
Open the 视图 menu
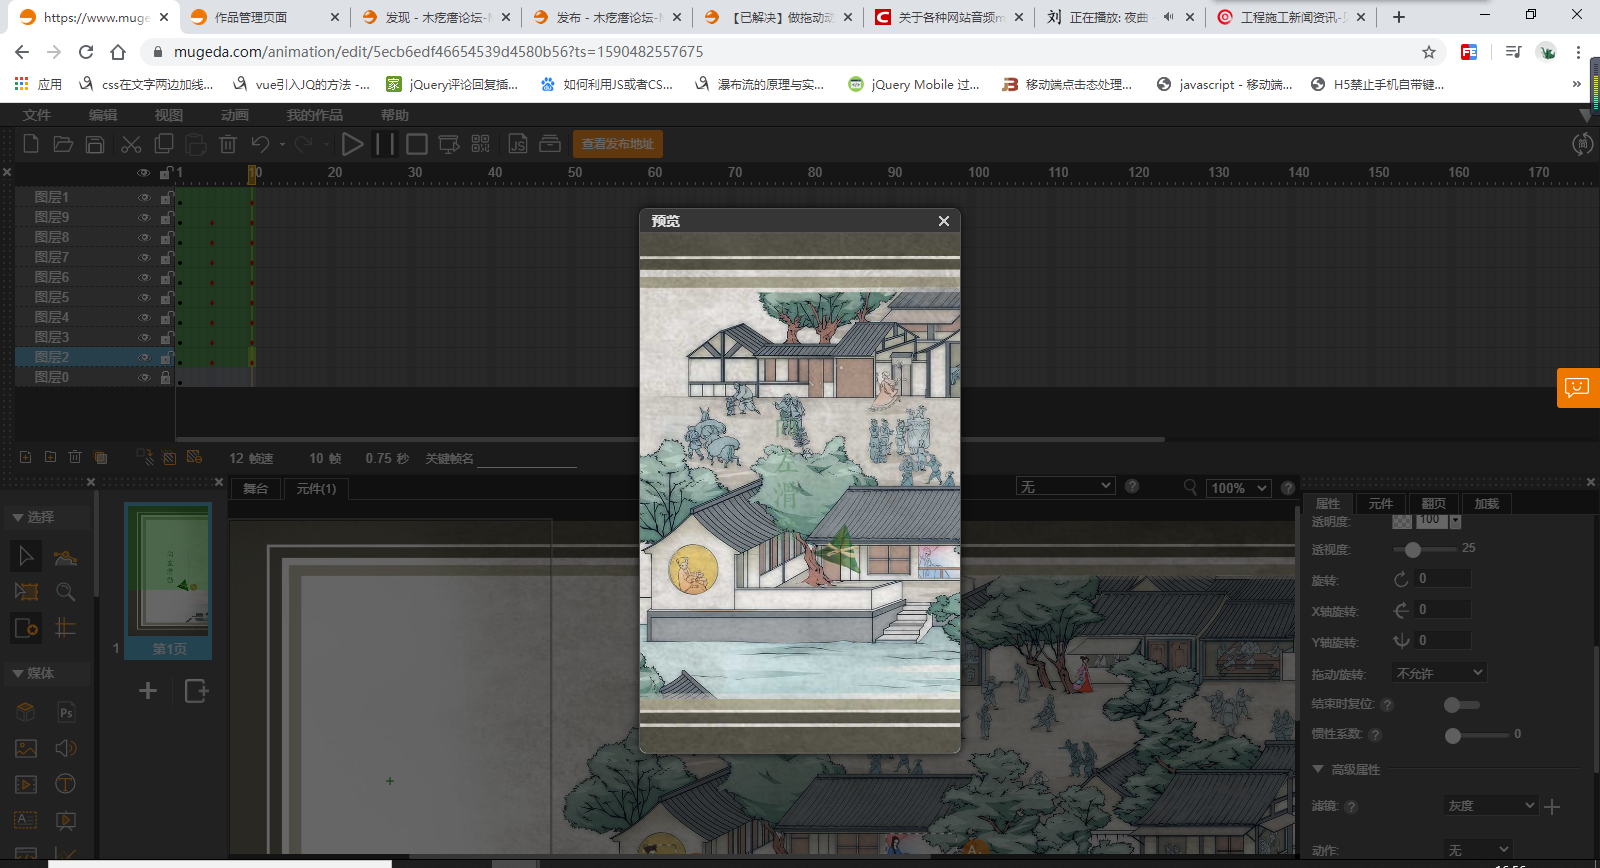click(169, 115)
